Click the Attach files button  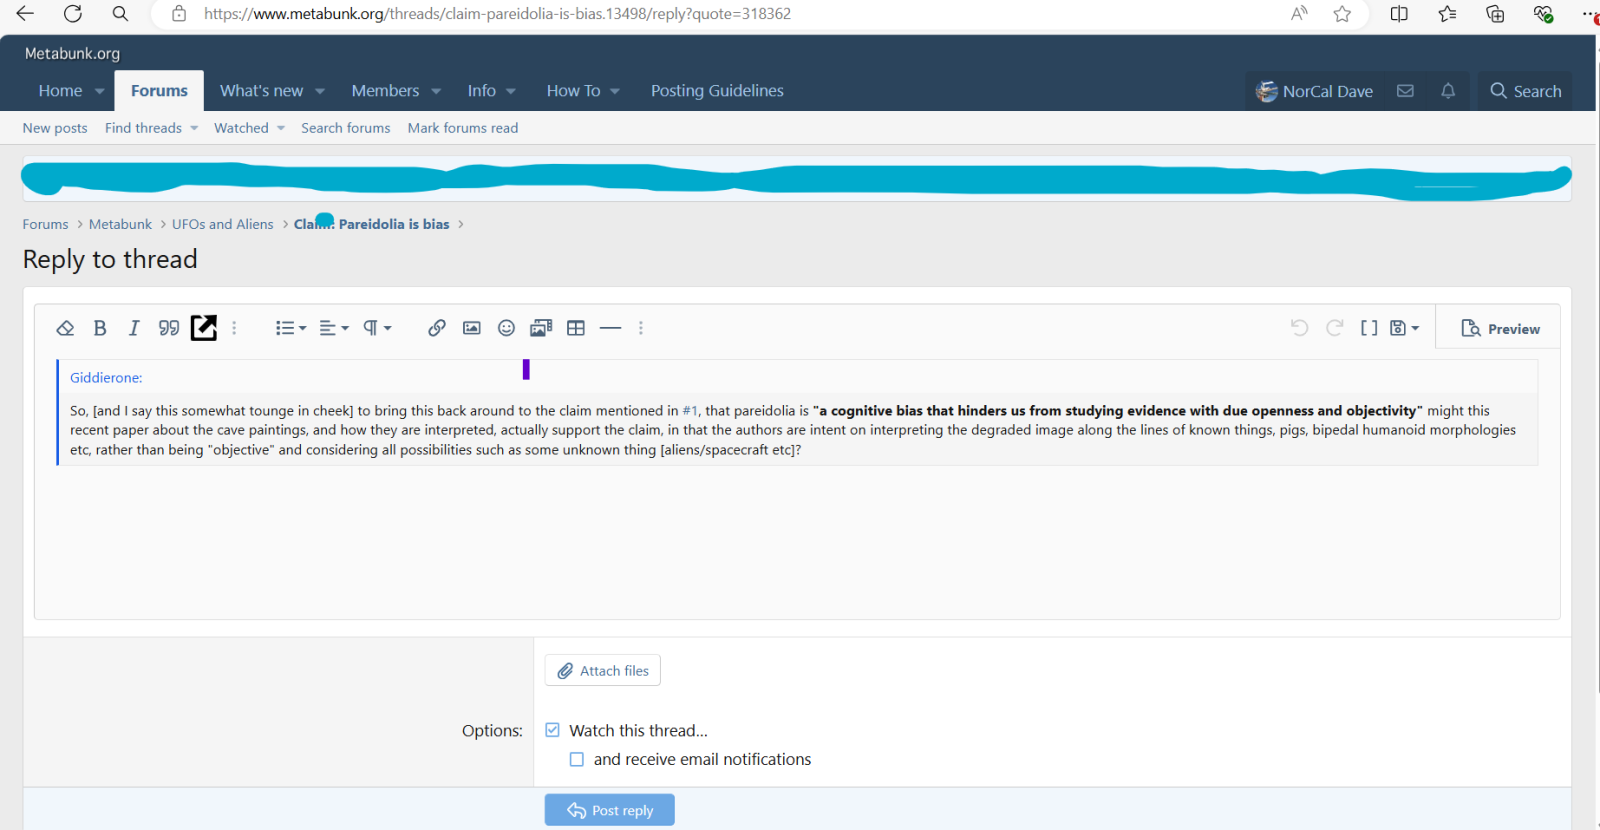tap(603, 671)
